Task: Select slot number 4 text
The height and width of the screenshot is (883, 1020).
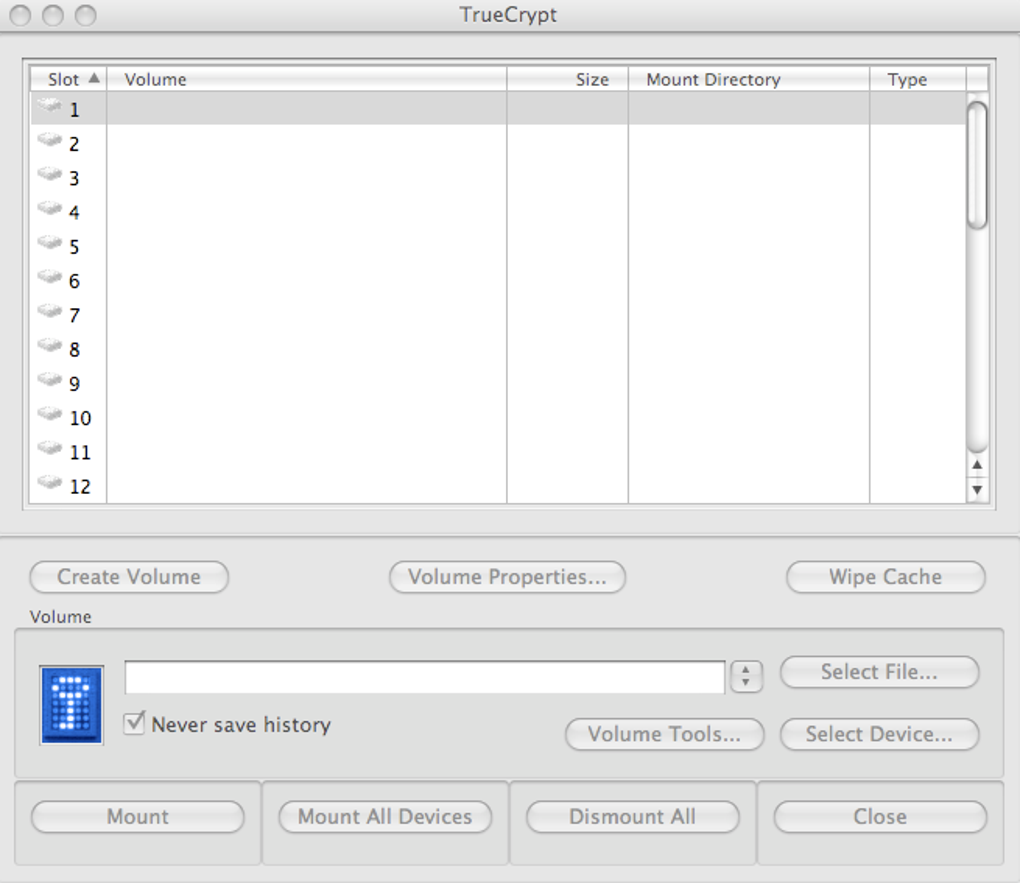Action: [74, 212]
